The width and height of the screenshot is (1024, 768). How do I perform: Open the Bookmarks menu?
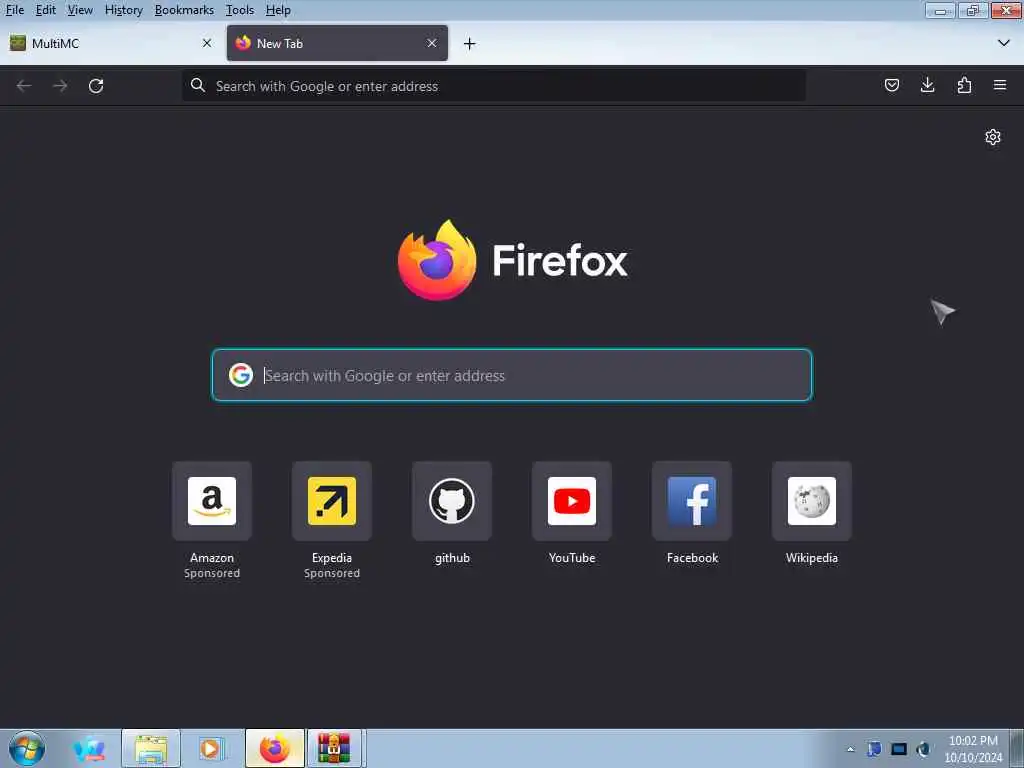(x=184, y=10)
